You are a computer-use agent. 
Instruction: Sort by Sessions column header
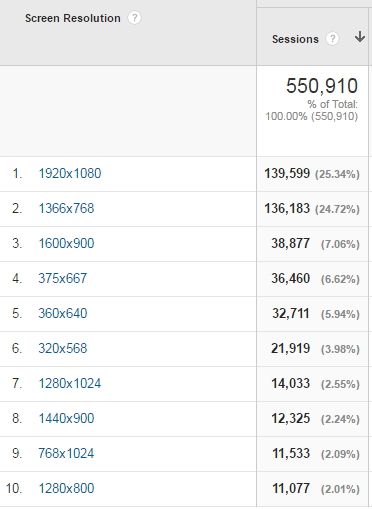pos(295,39)
